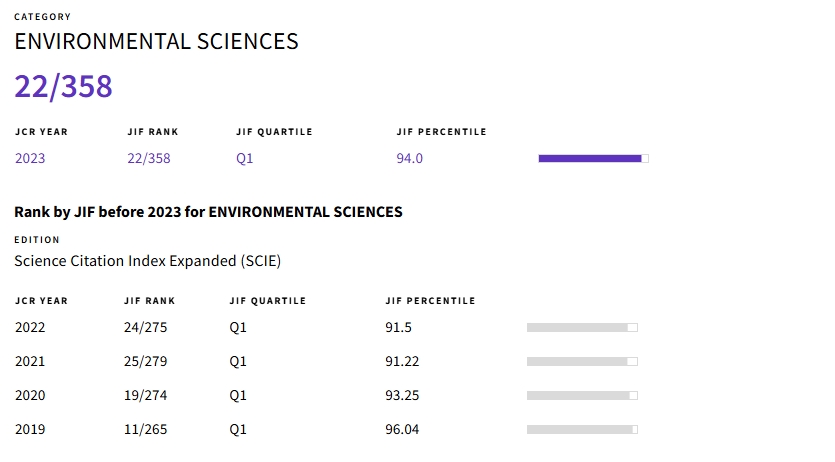Click the 25/279 rank for 2021
The height and width of the screenshot is (462, 835).
(x=145, y=361)
